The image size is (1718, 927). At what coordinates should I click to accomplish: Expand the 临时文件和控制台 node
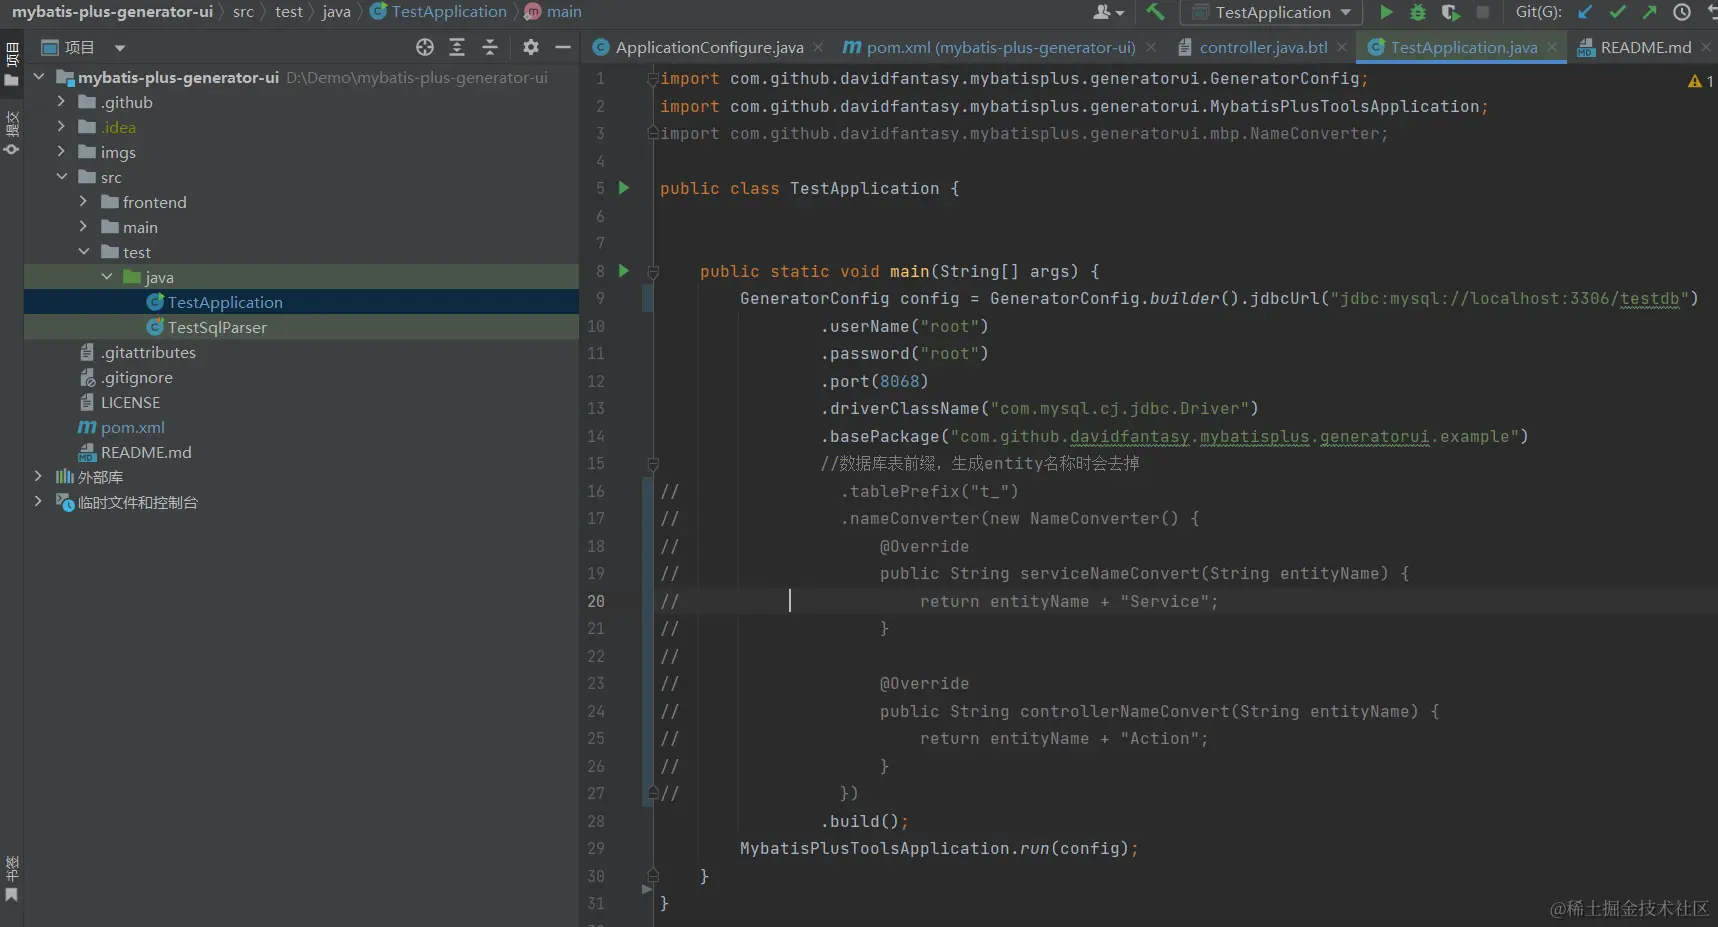pyautogui.click(x=39, y=502)
